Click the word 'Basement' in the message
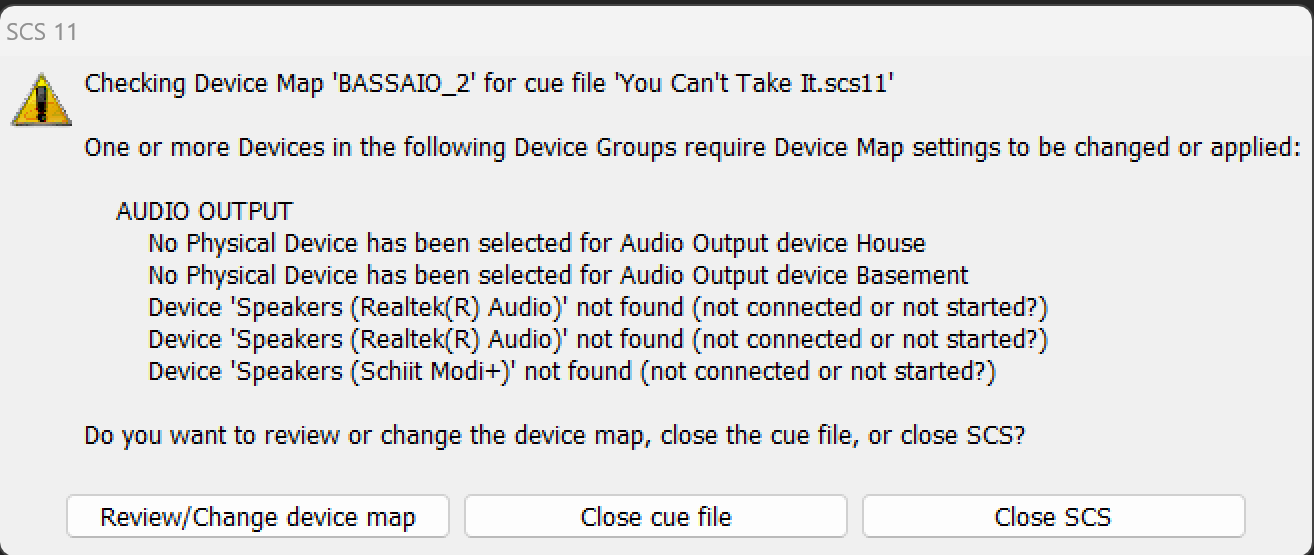The image size is (1314, 555). [912, 275]
